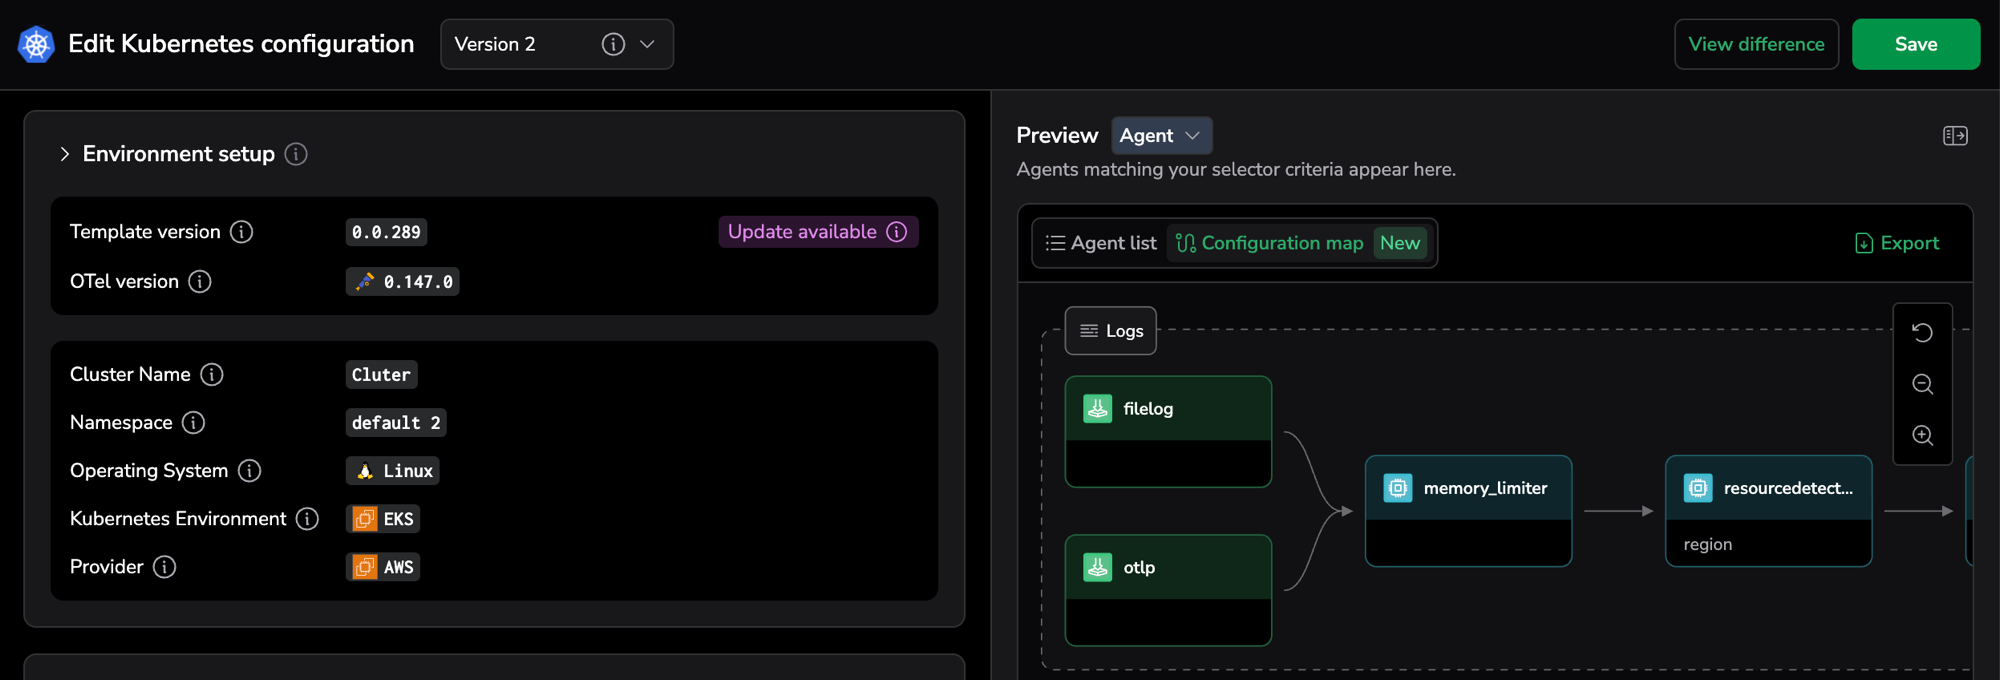This screenshot has width=2000, height=680.
Task: Click the Kubernetes logo icon
Action: tap(36, 44)
